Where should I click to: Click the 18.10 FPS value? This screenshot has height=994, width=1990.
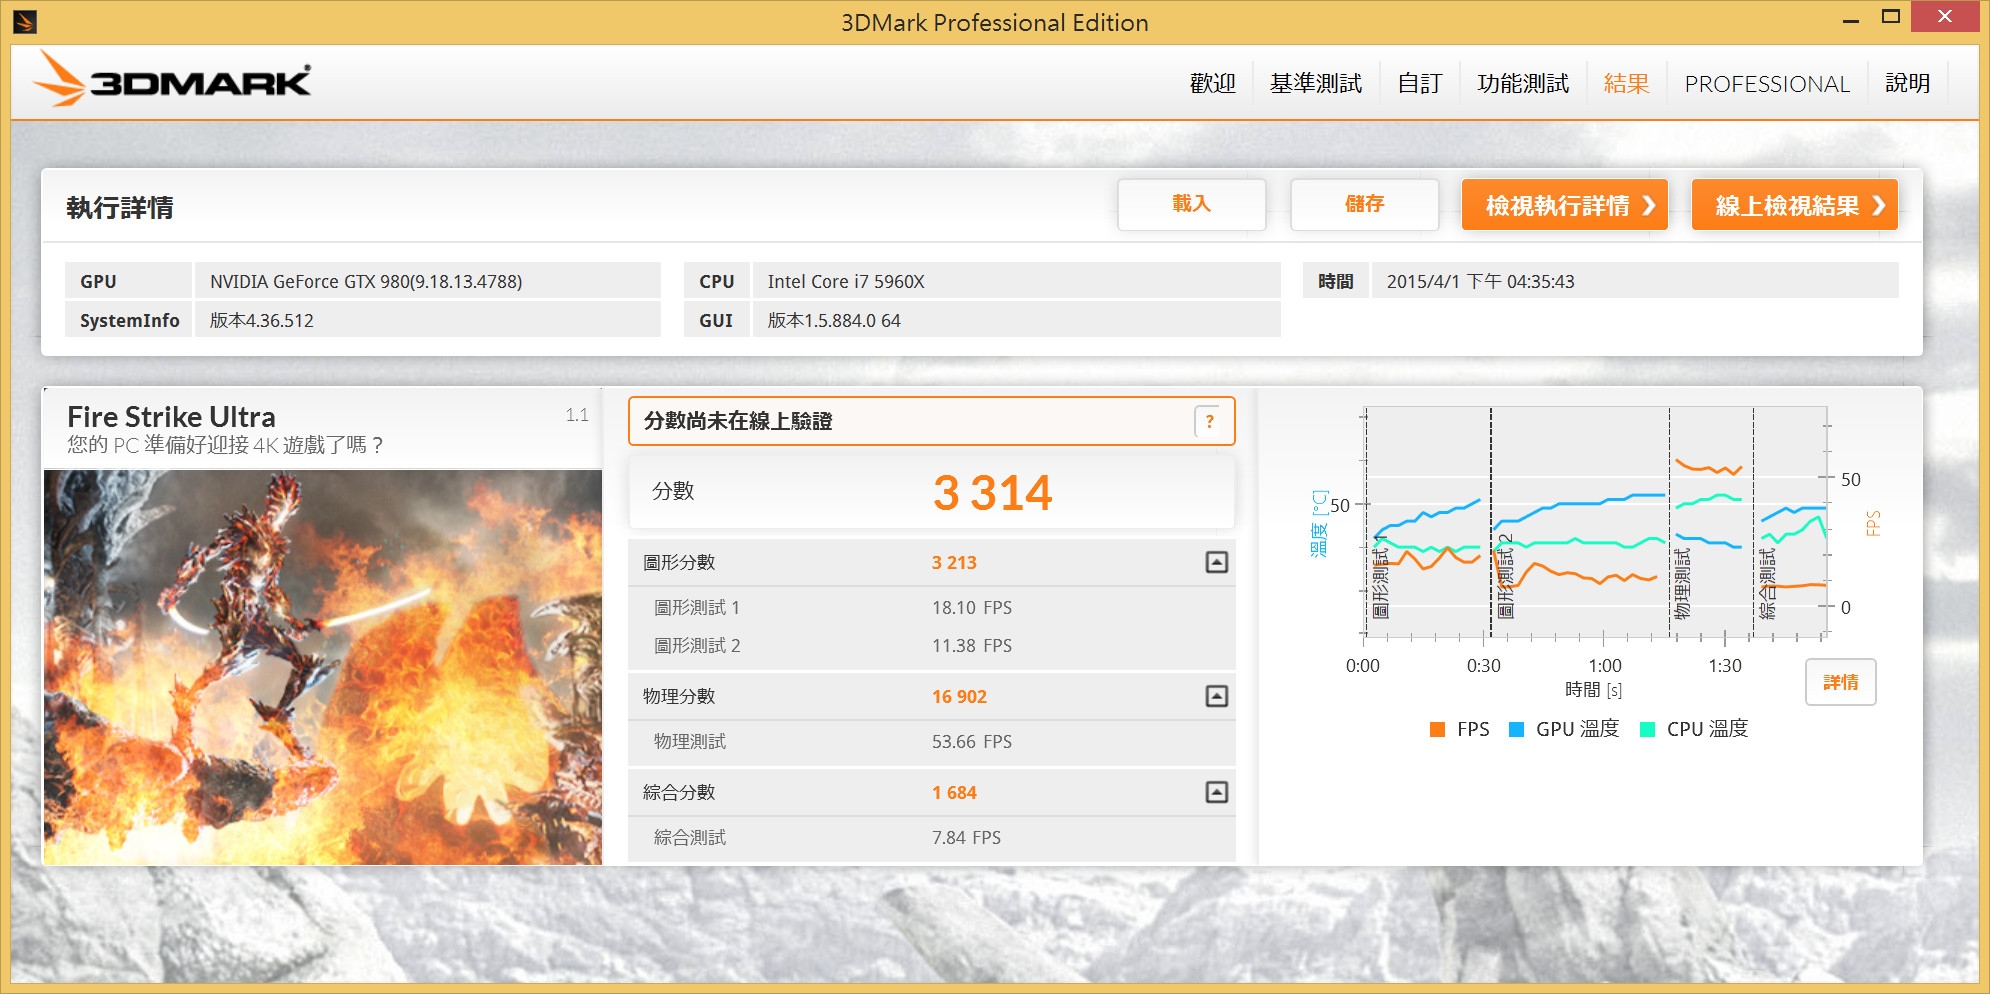[972, 607]
